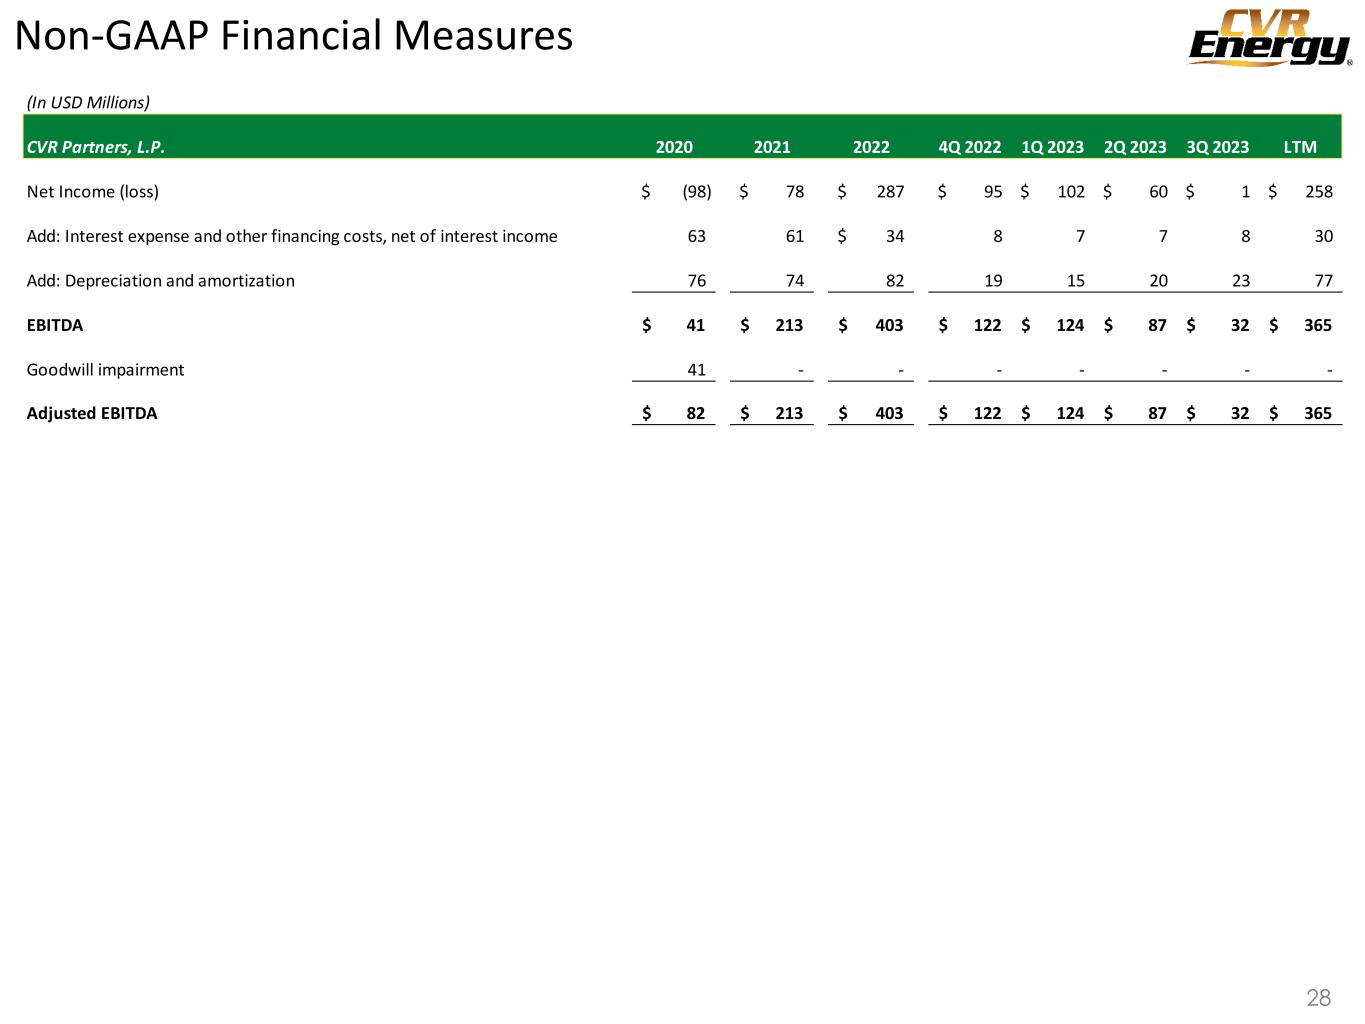Screen dimensions: 1365x1024
Task: Click the (In USD Millions) note
Action: [x=88, y=102]
